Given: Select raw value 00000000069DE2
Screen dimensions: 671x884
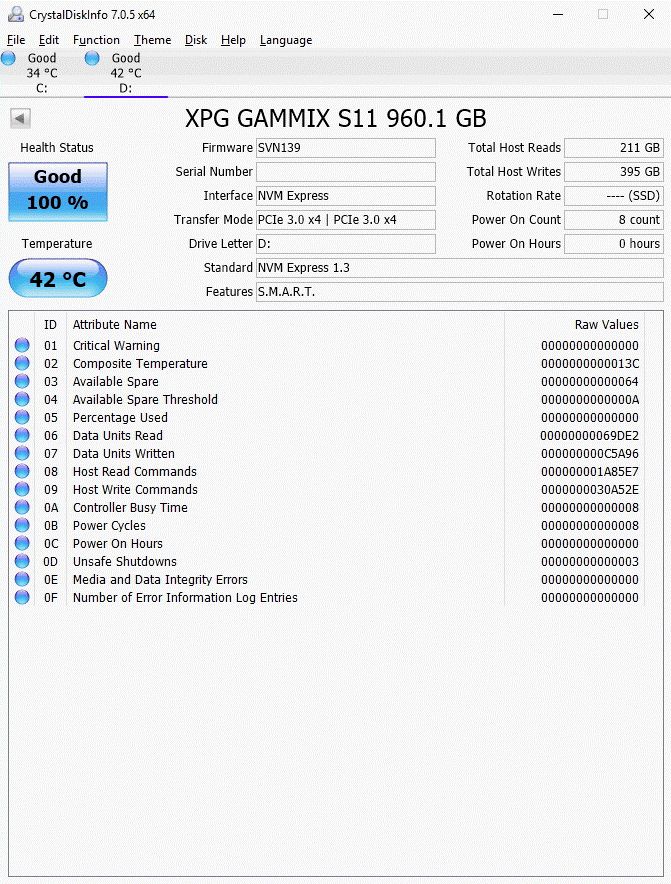Looking at the screenshot, I should [590, 436].
